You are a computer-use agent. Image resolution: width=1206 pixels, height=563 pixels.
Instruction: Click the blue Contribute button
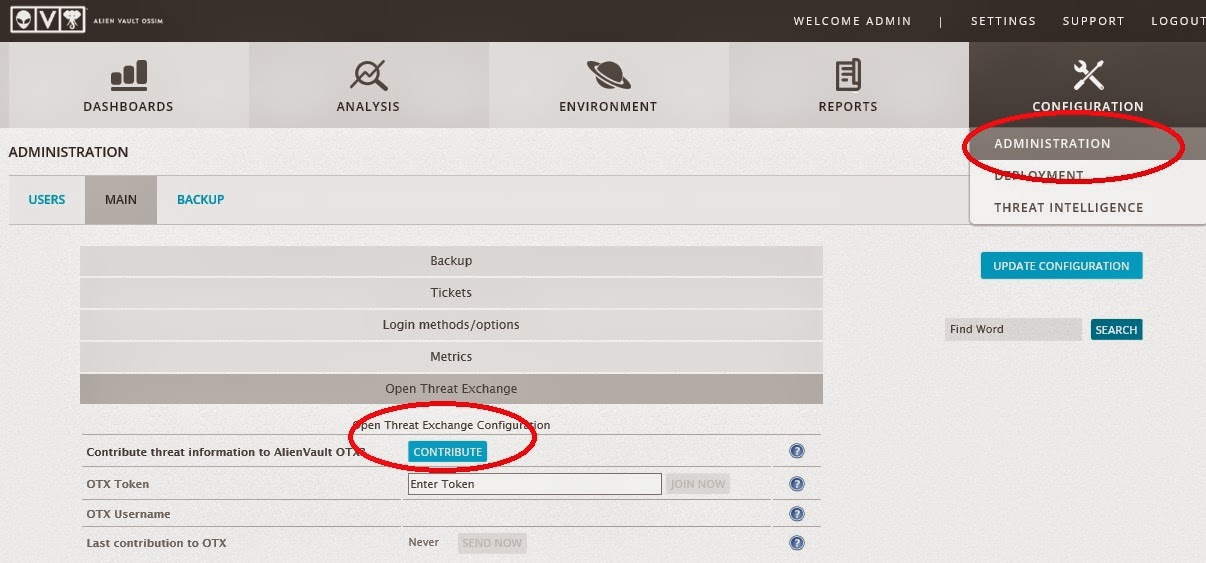pos(447,452)
